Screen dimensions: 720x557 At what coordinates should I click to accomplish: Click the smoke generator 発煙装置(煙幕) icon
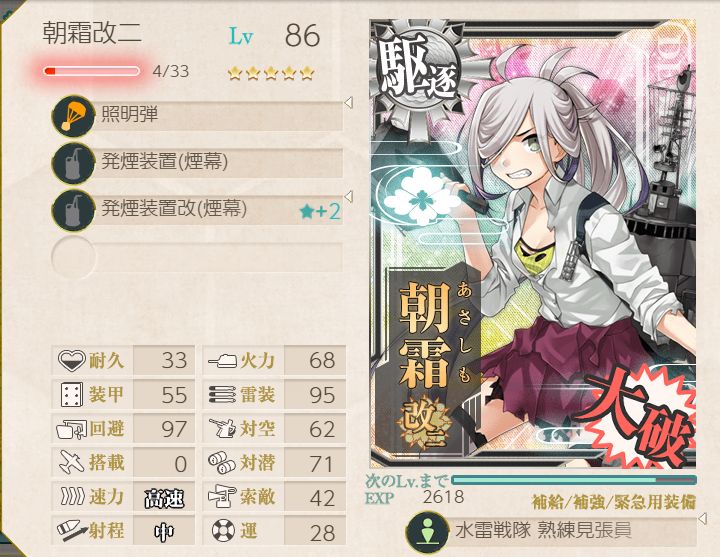pos(73,163)
